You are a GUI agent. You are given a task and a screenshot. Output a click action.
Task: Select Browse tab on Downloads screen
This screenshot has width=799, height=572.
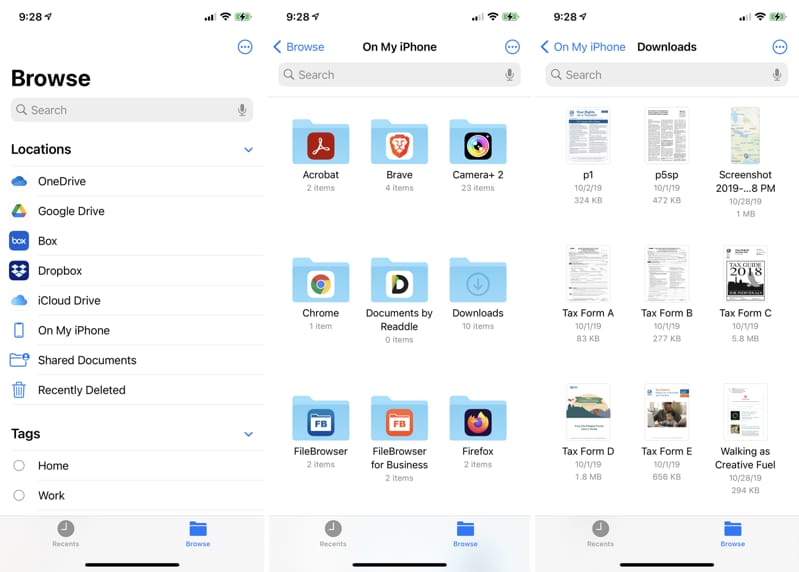(x=732, y=533)
